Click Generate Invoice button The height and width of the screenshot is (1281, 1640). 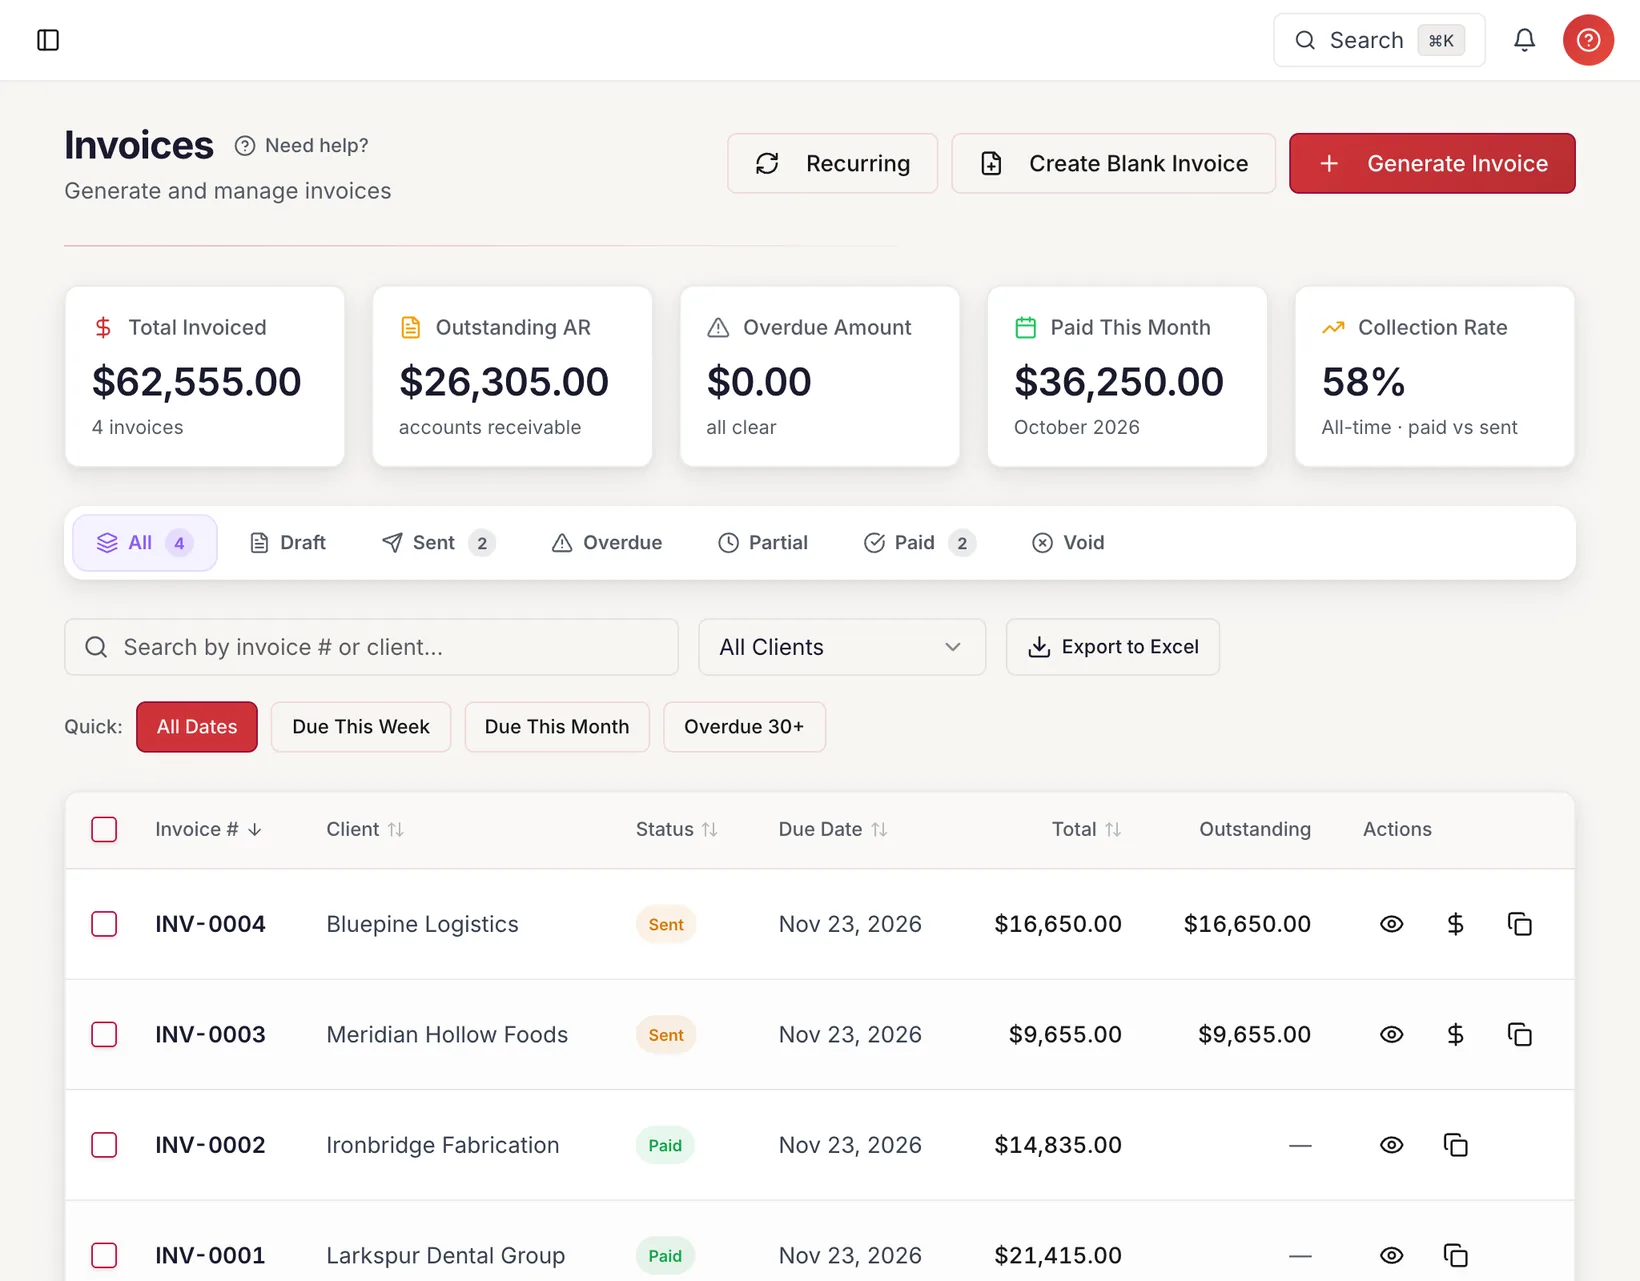tap(1432, 163)
